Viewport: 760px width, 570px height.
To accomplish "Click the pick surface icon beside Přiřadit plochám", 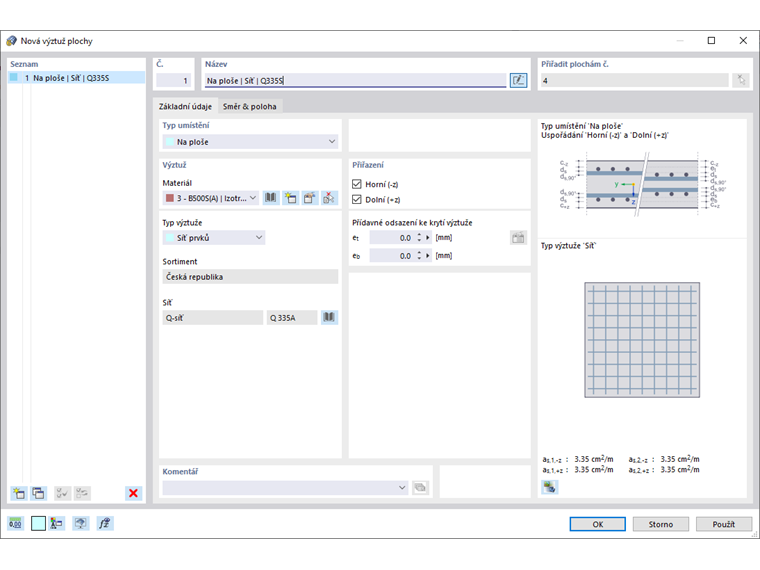I will (742, 80).
